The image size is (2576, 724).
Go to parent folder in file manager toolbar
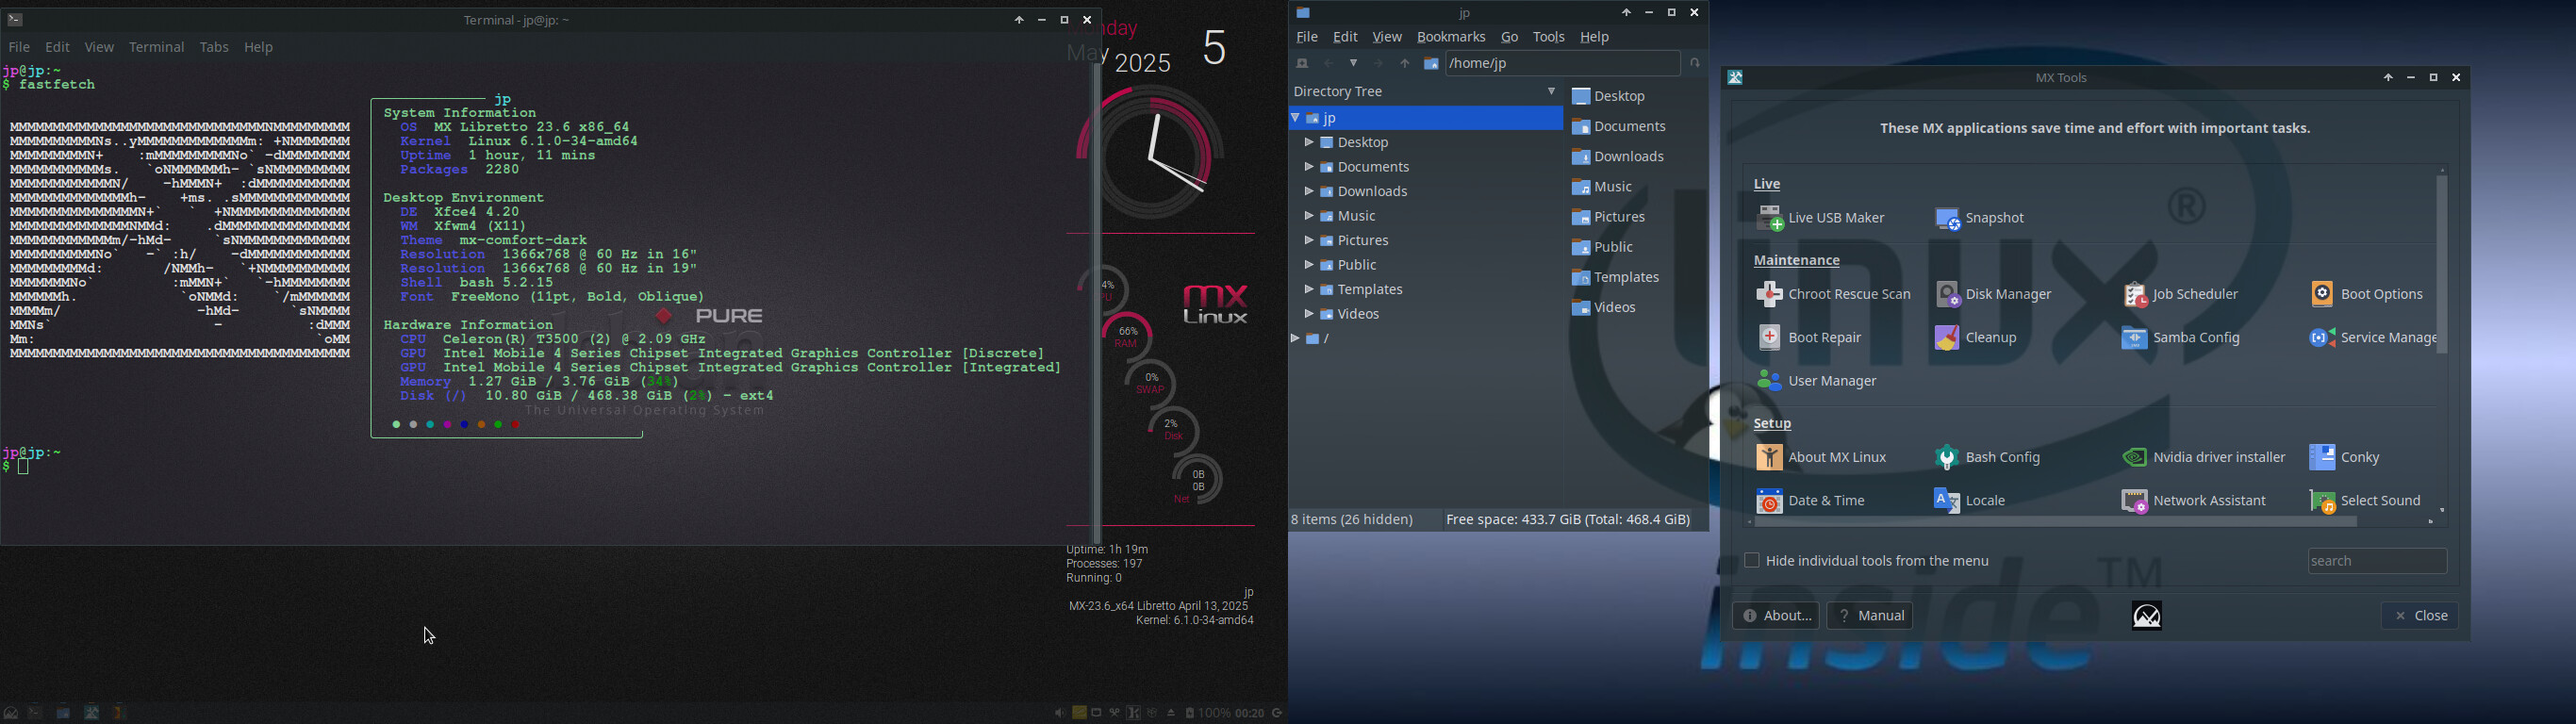tap(1405, 64)
